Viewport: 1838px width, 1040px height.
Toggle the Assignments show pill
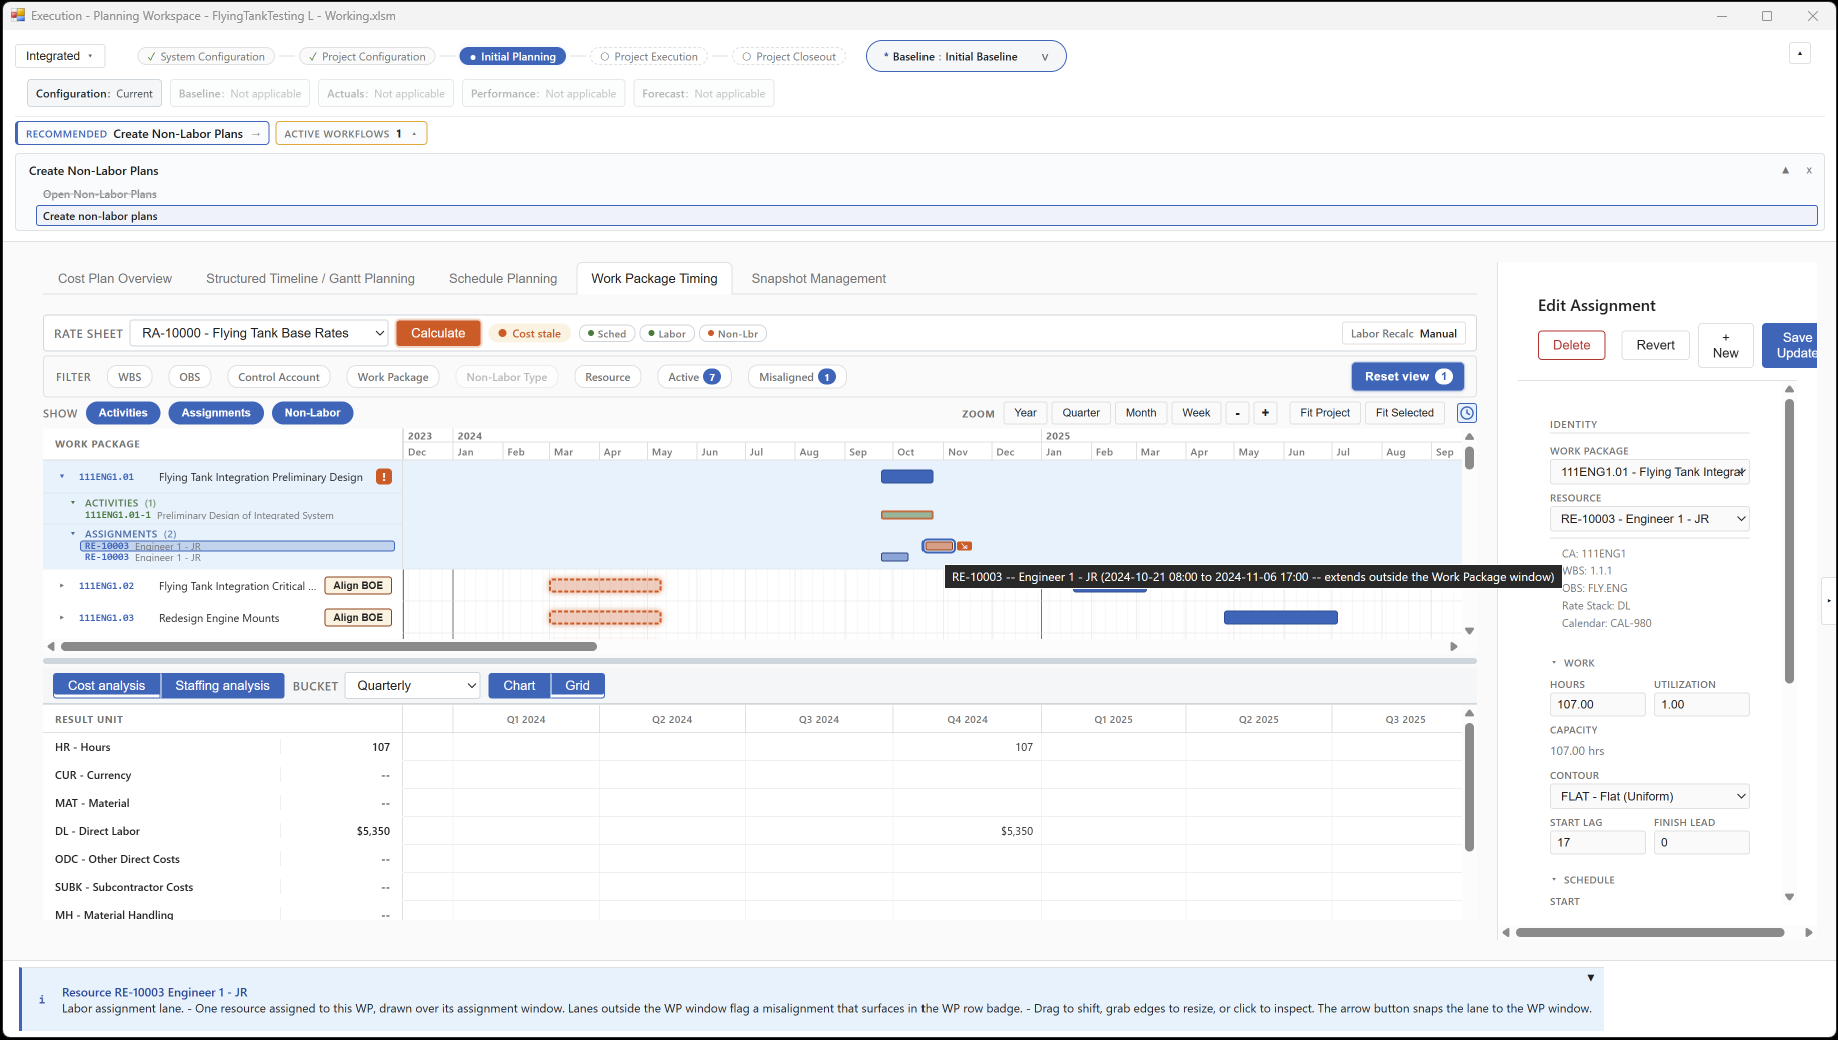click(x=216, y=413)
